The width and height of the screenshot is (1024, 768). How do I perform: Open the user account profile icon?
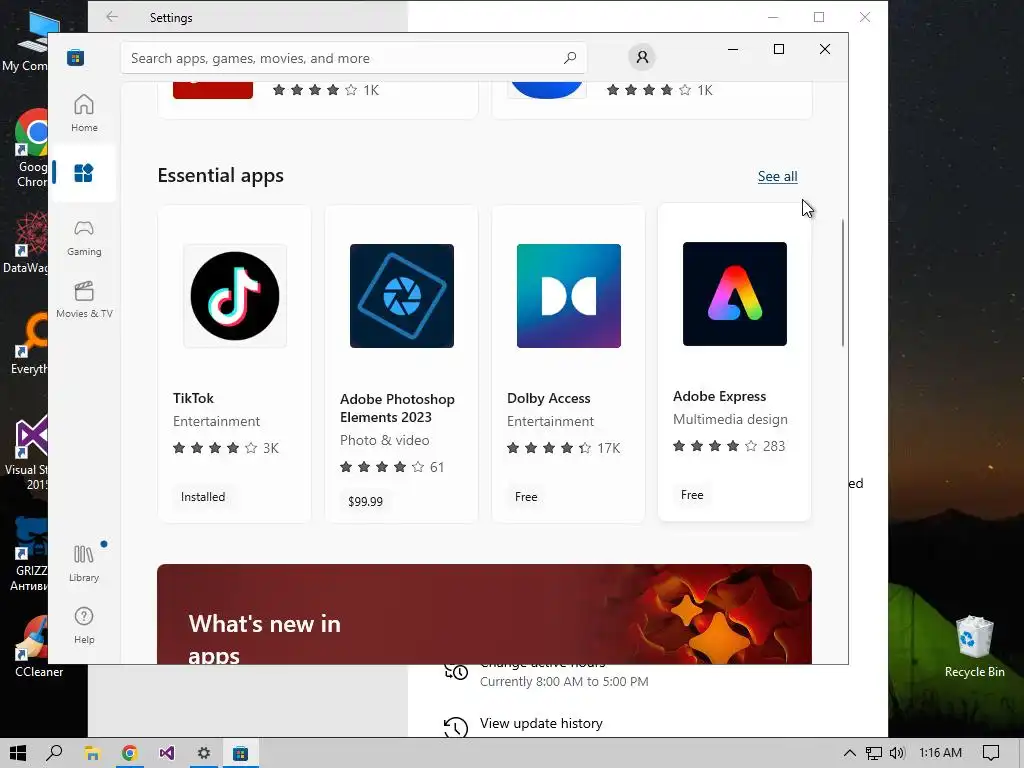click(642, 57)
